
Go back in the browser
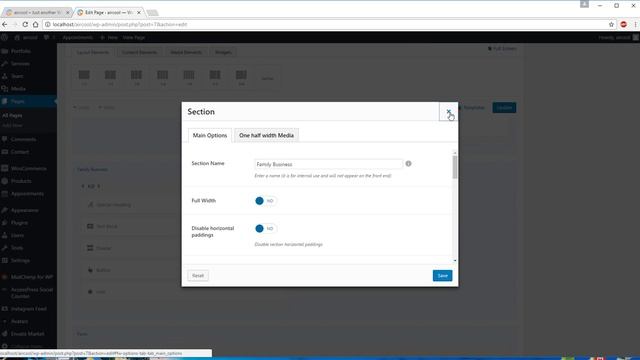pyautogui.click(x=4, y=24)
